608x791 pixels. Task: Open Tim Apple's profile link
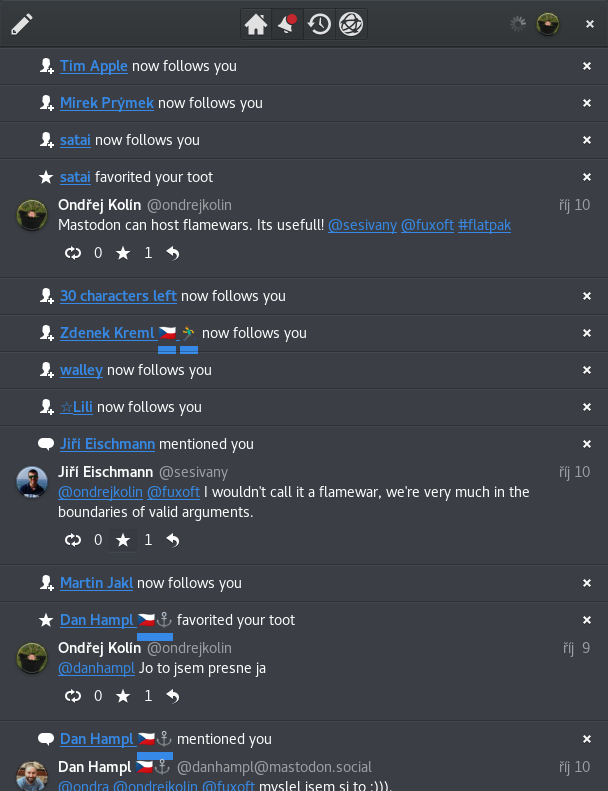point(94,66)
